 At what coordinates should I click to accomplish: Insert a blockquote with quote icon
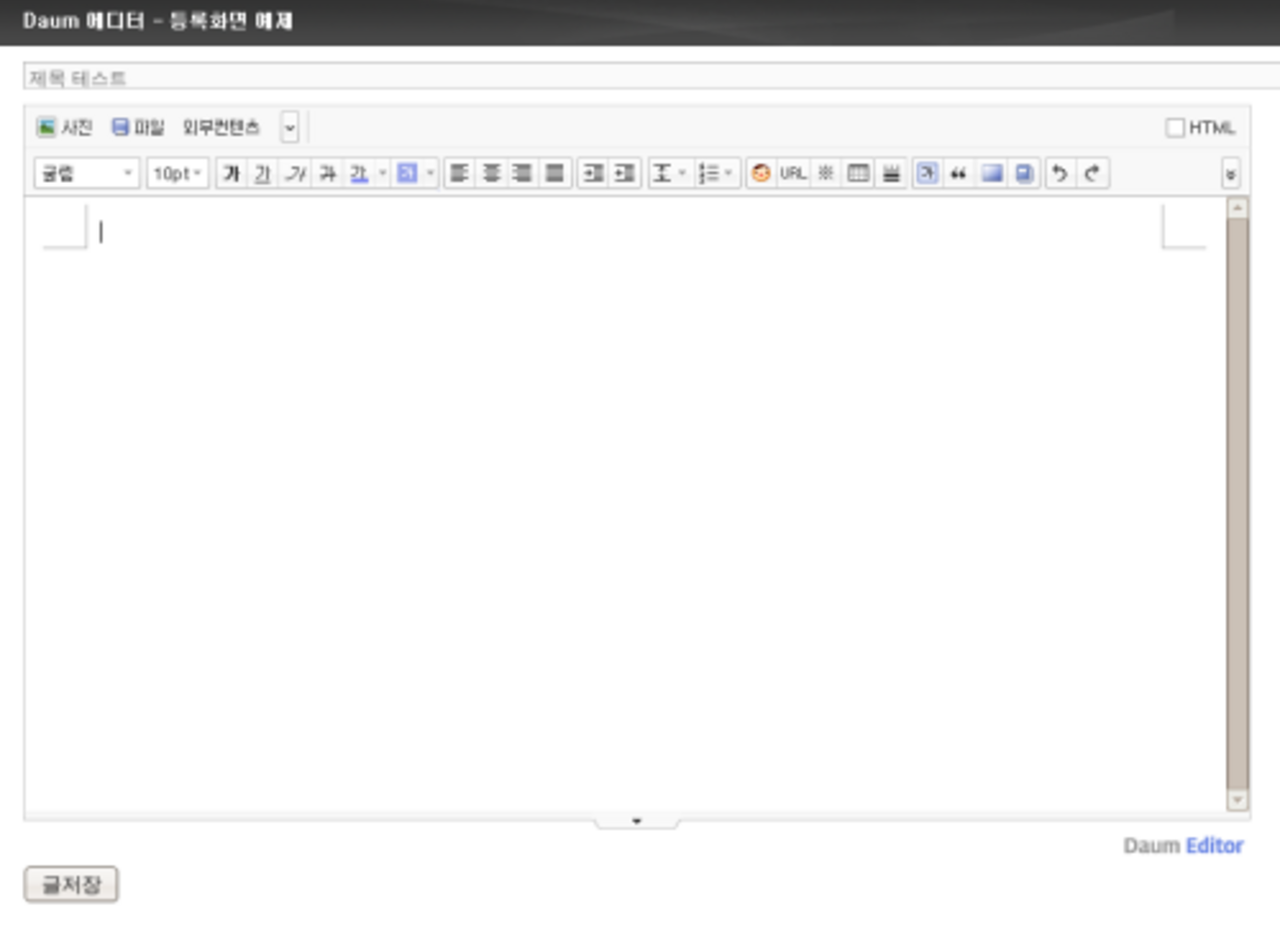point(959,174)
